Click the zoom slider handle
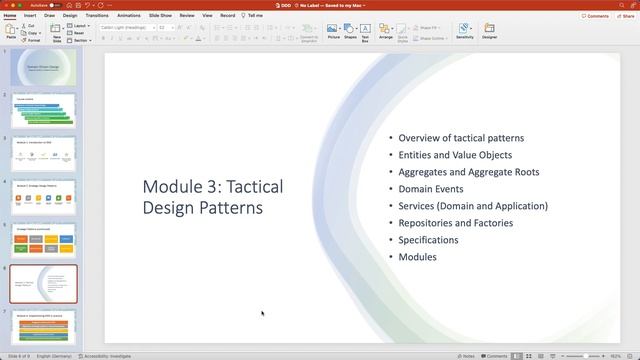The height and width of the screenshot is (360, 640). [x=585, y=356]
